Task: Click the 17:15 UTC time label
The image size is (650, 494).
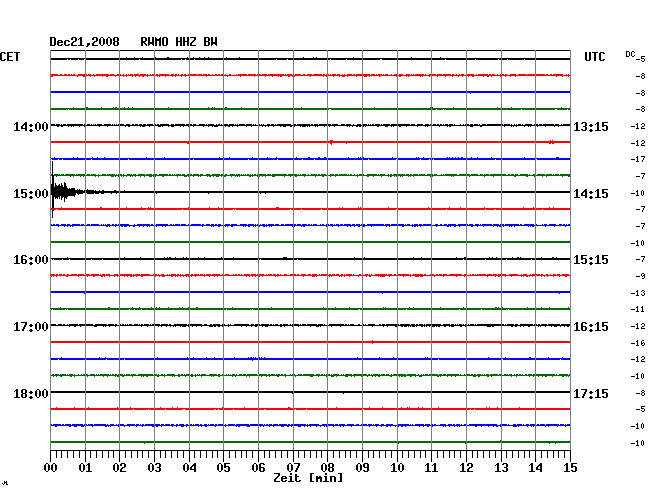Action: click(591, 393)
